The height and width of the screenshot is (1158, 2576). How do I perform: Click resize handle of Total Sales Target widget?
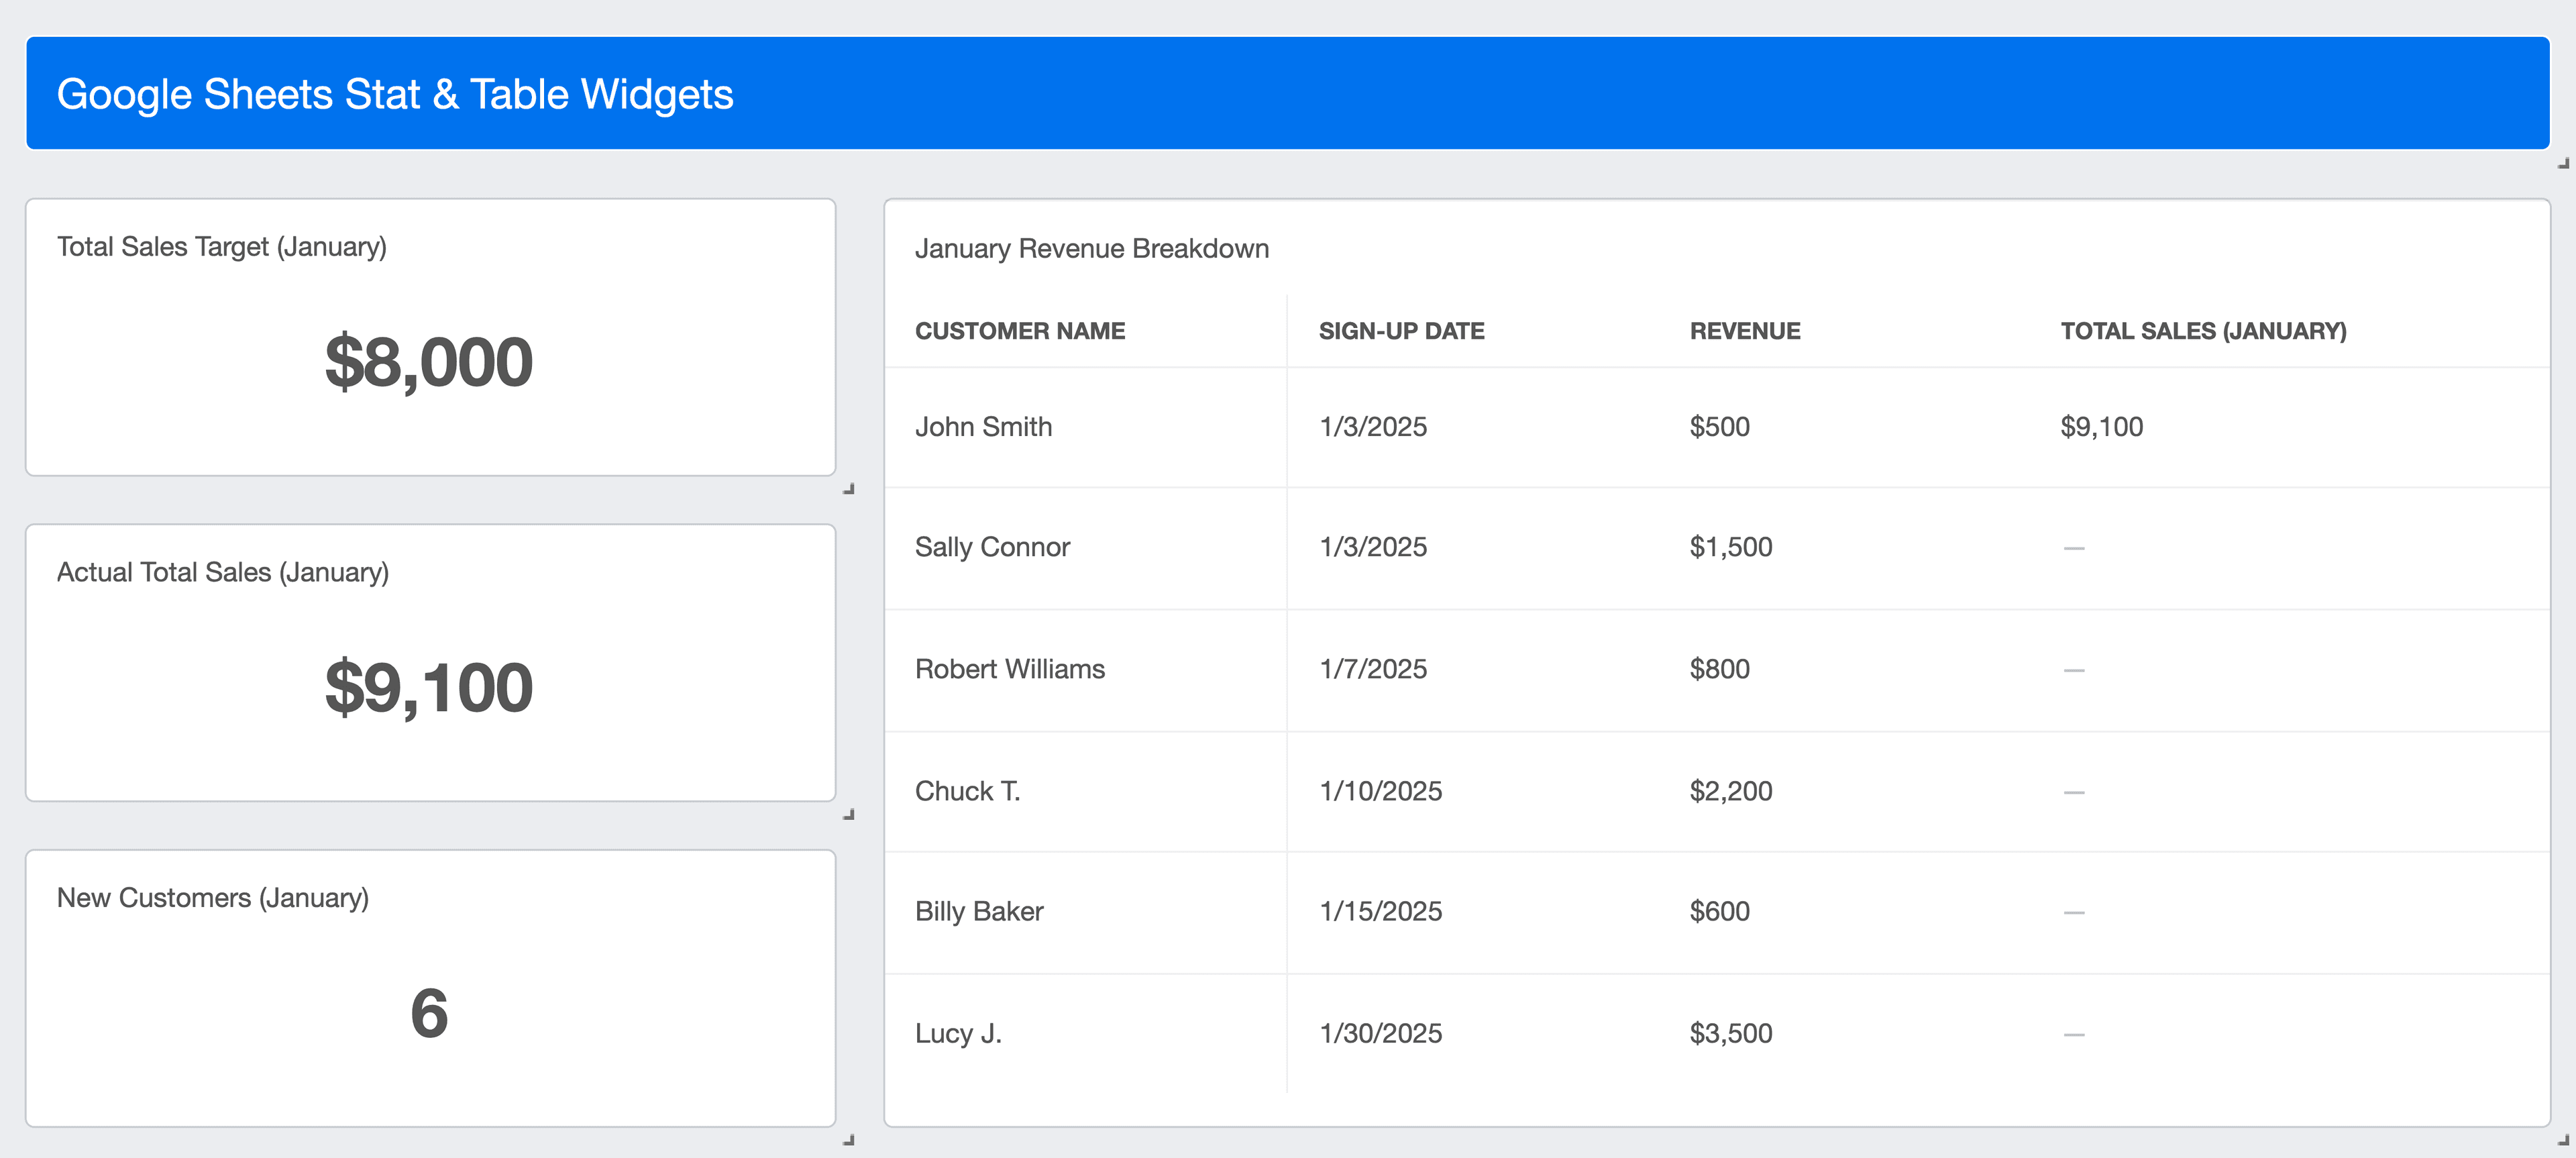click(x=849, y=489)
